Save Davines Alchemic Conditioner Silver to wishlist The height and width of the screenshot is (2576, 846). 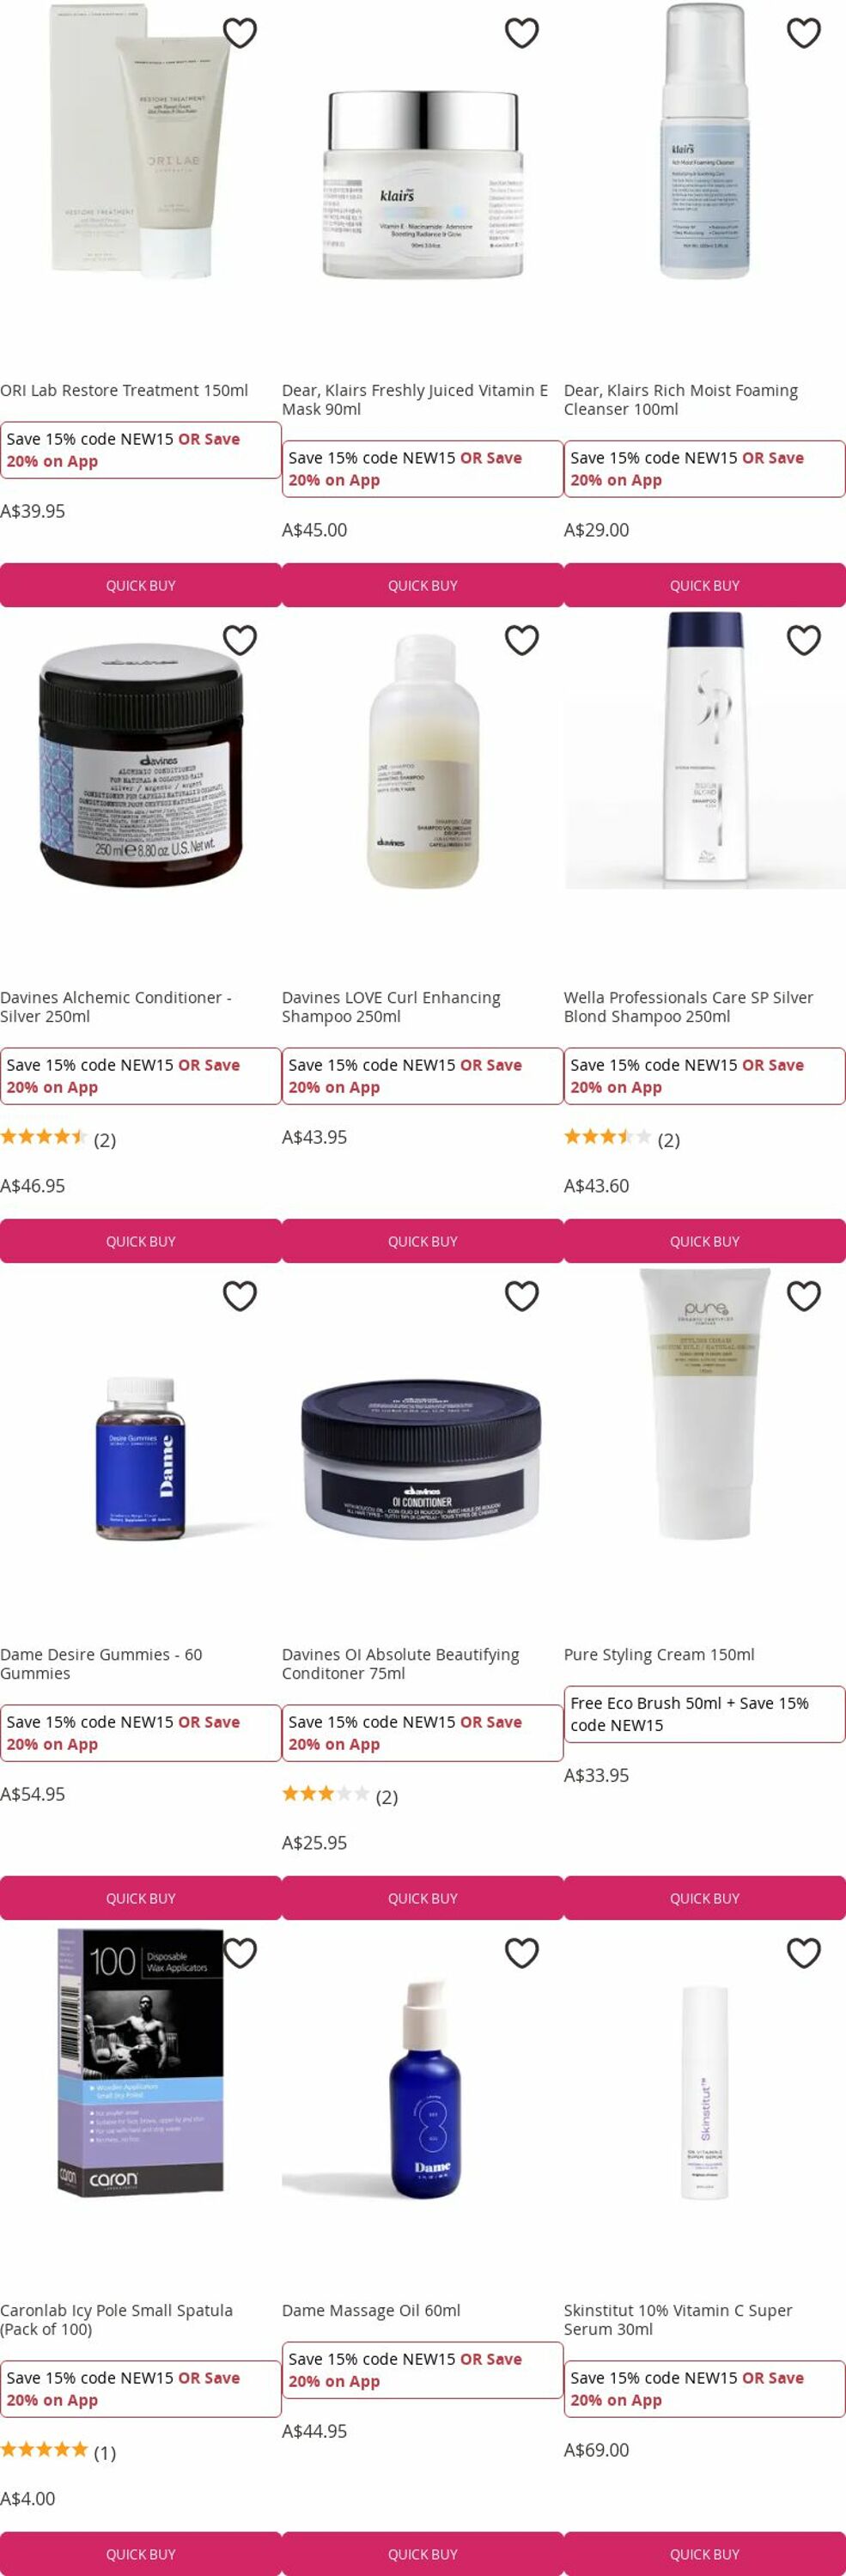click(240, 640)
